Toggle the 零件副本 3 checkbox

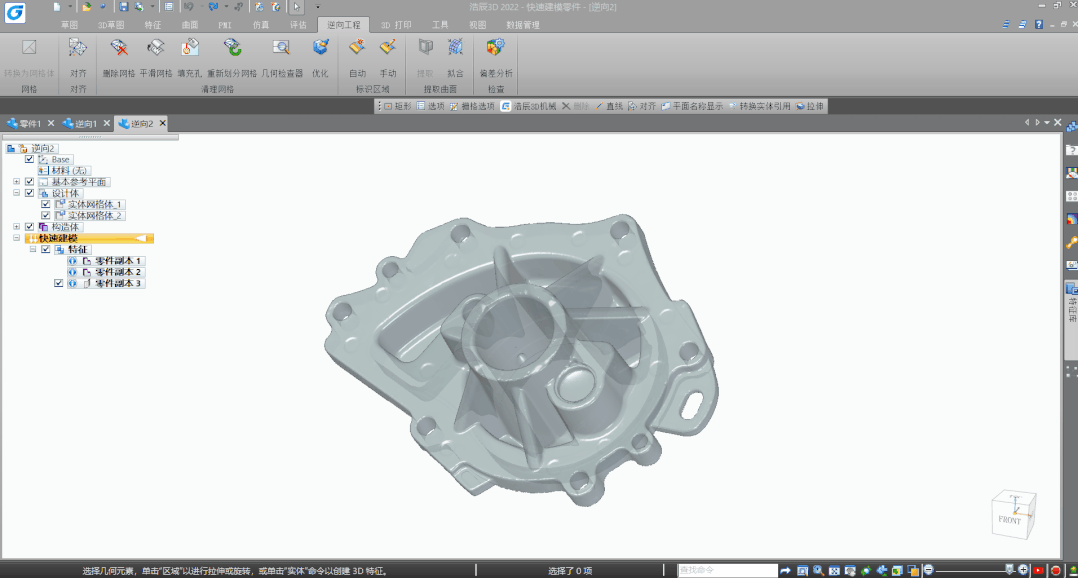coord(58,282)
